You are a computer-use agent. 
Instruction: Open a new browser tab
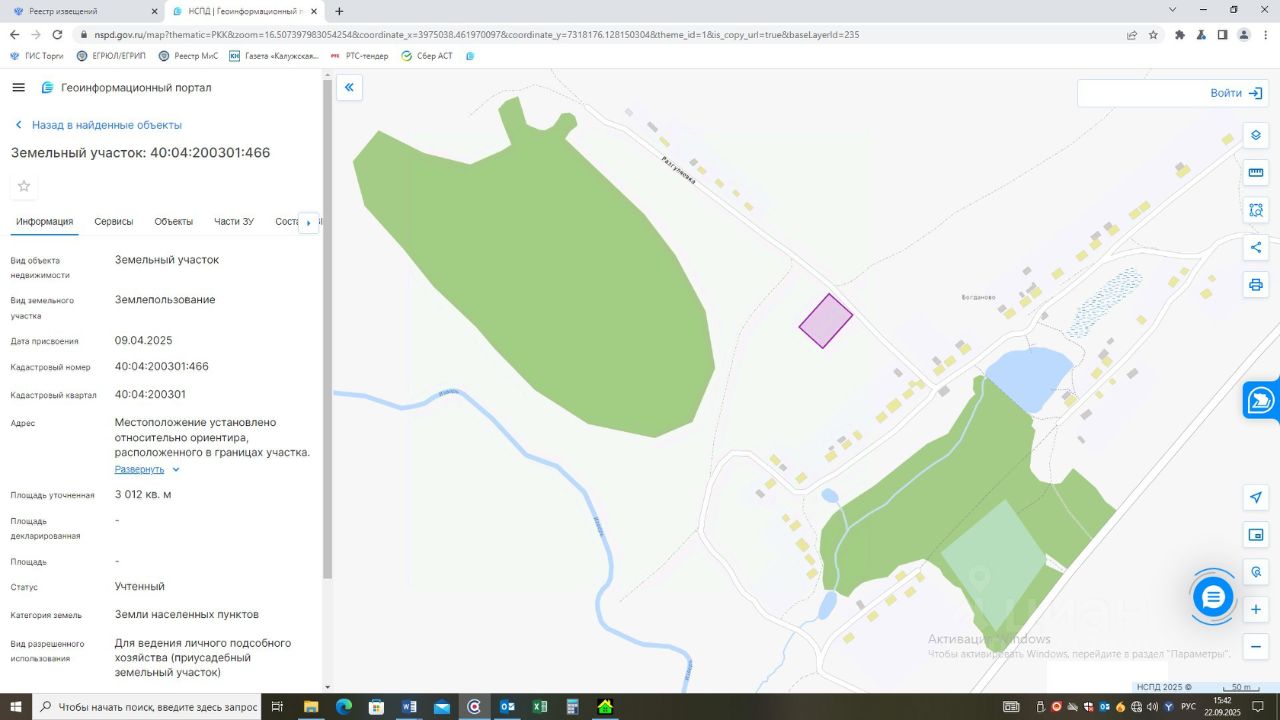pos(339,11)
